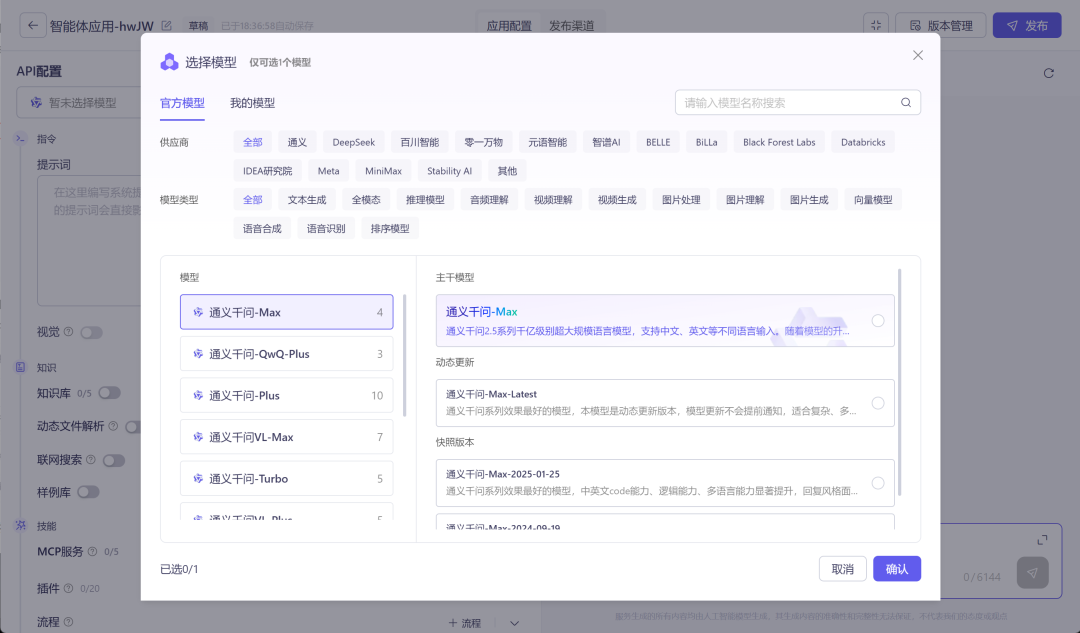Screen dimensions: 1080x633
Task: Switch to the 官方模型 tab
Action: (182, 103)
